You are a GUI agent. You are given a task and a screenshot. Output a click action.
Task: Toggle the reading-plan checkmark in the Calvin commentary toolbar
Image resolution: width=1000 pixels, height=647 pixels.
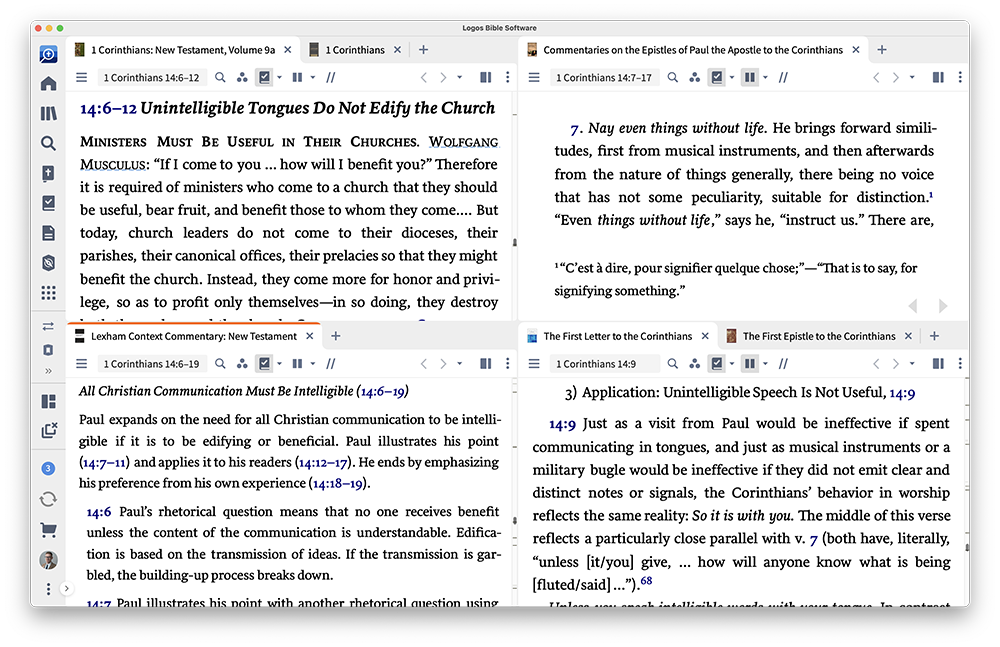coord(717,77)
